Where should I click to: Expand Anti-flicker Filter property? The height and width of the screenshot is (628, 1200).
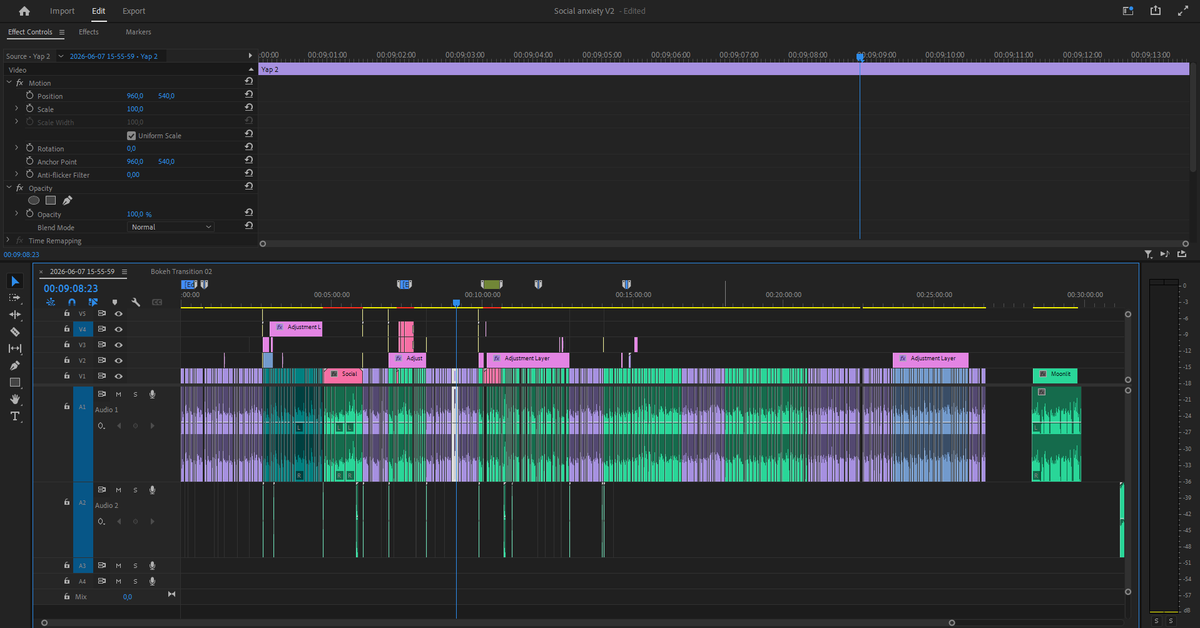coord(17,174)
